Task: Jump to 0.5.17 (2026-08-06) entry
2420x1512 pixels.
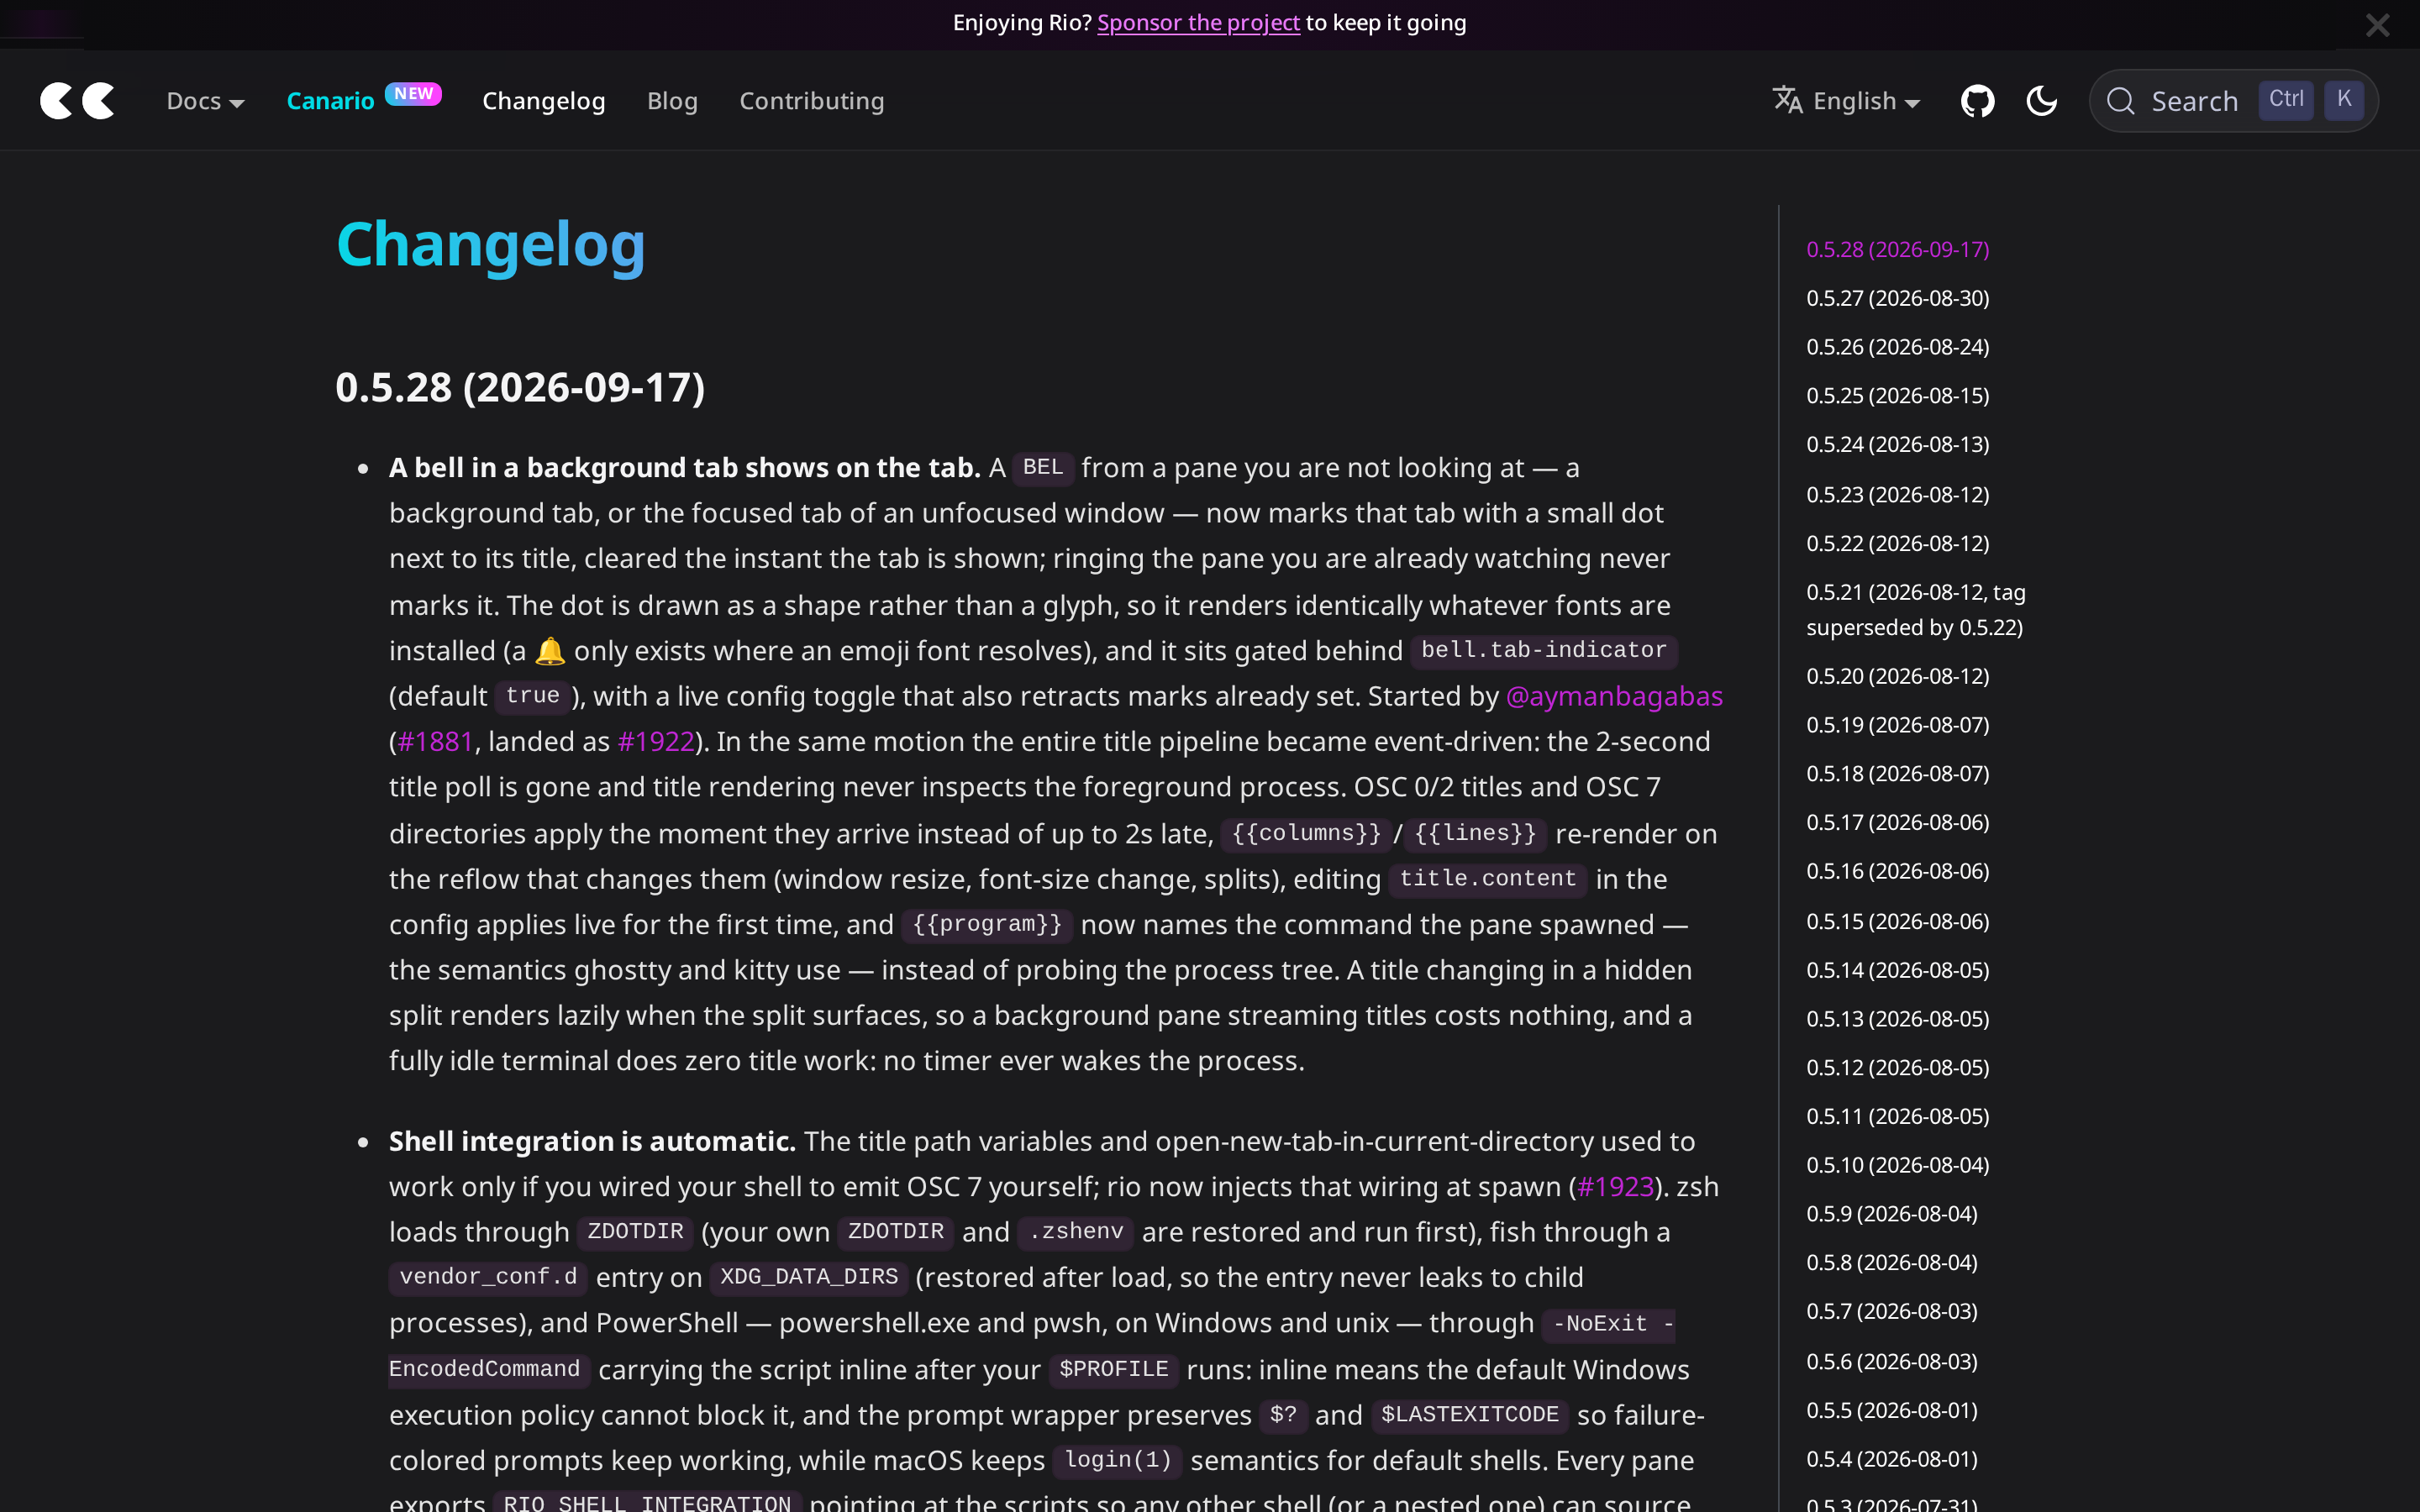Action: [1897, 822]
